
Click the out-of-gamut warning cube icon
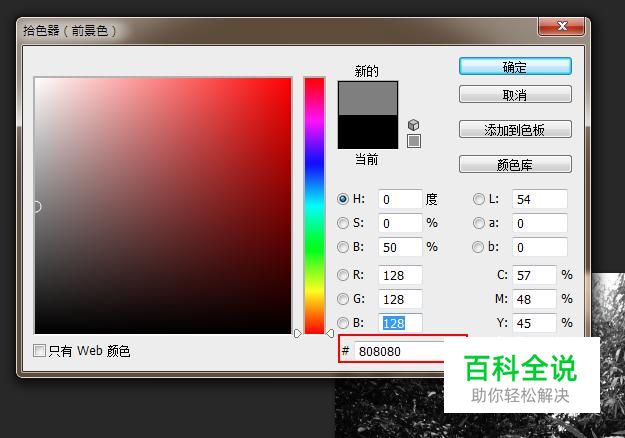tap(414, 125)
